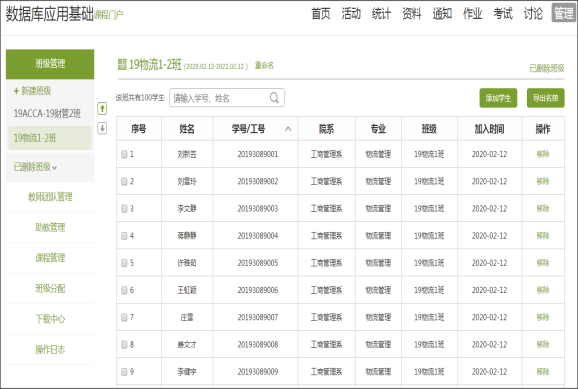
Task: Click the sort caret in 学号/工号 header
Action: pyautogui.click(x=288, y=129)
